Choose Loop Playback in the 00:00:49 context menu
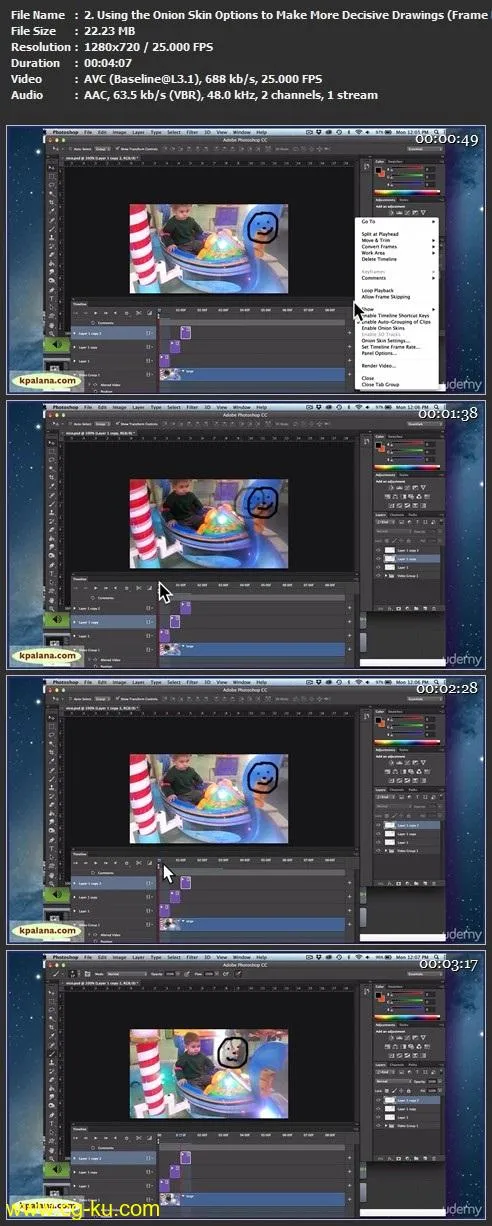 click(x=378, y=290)
